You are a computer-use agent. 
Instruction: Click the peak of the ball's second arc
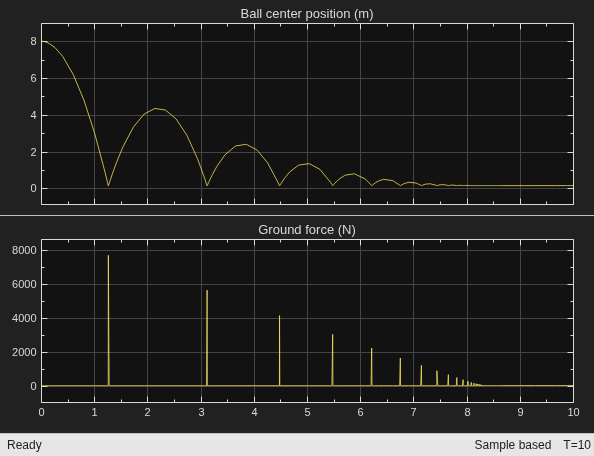click(155, 108)
